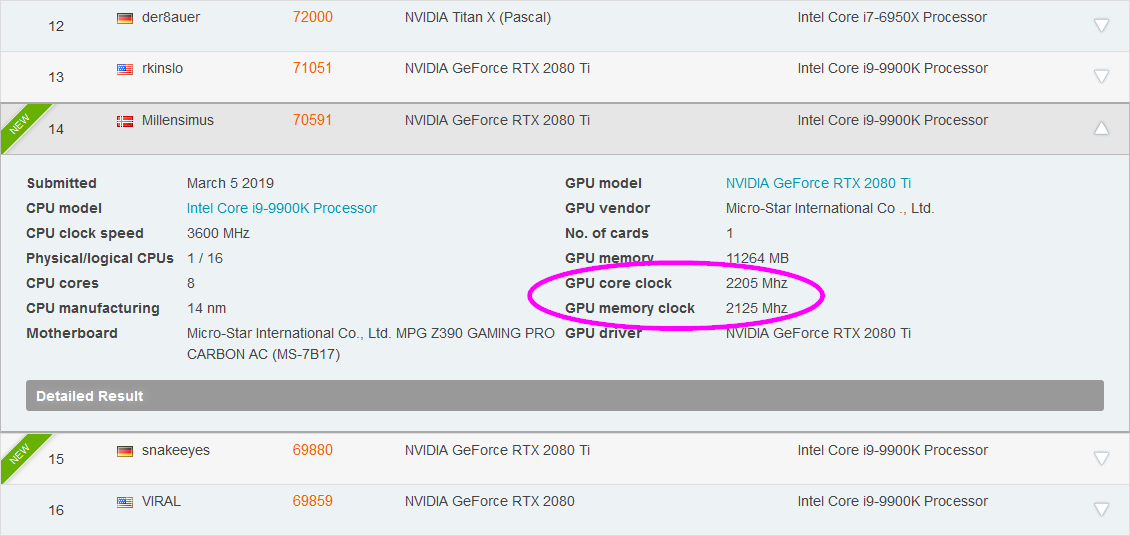
Task: Click rank number 16
Action: click(56, 510)
